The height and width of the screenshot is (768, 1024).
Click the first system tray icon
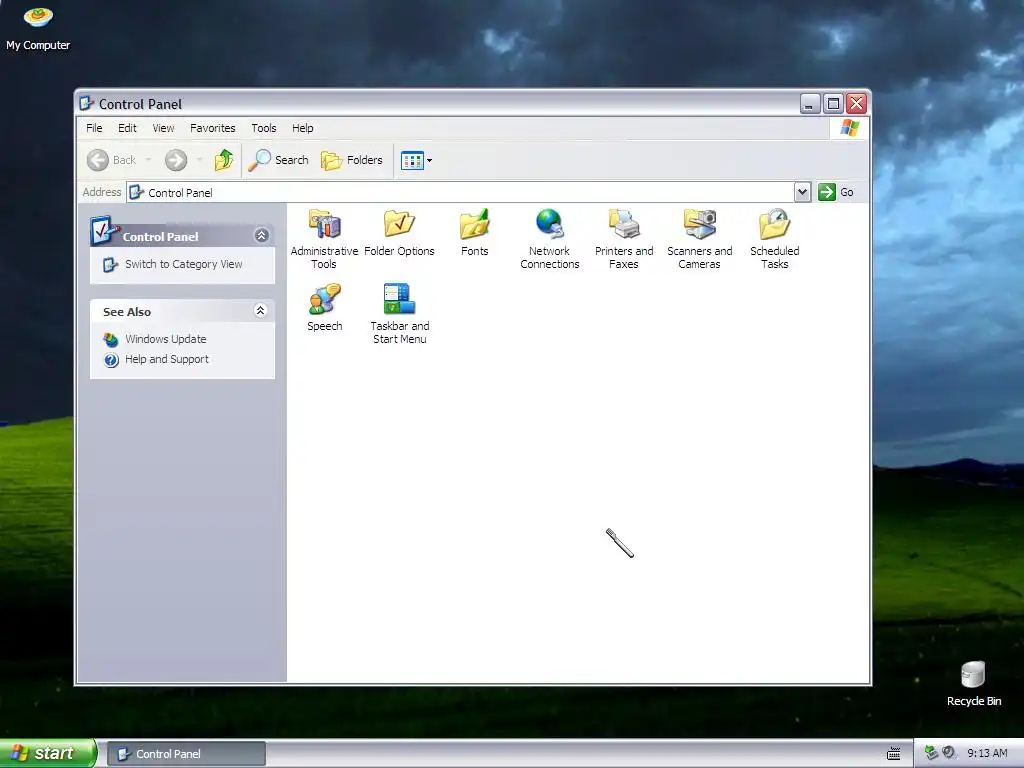931,753
